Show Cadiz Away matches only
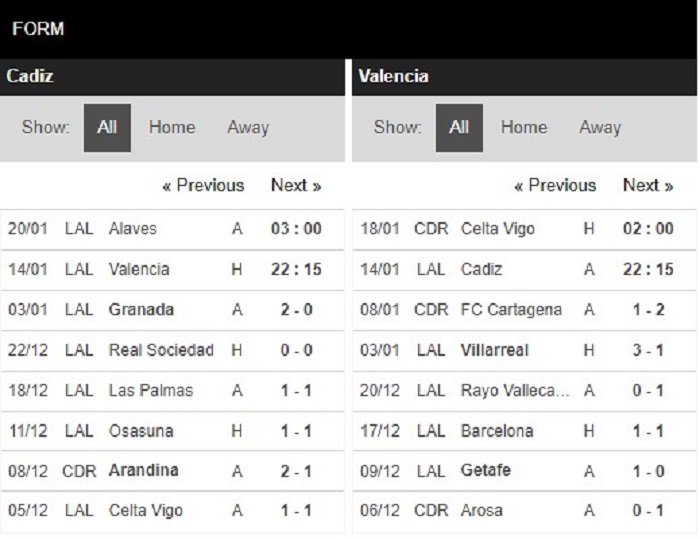The width and height of the screenshot is (700, 539). coord(248,127)
